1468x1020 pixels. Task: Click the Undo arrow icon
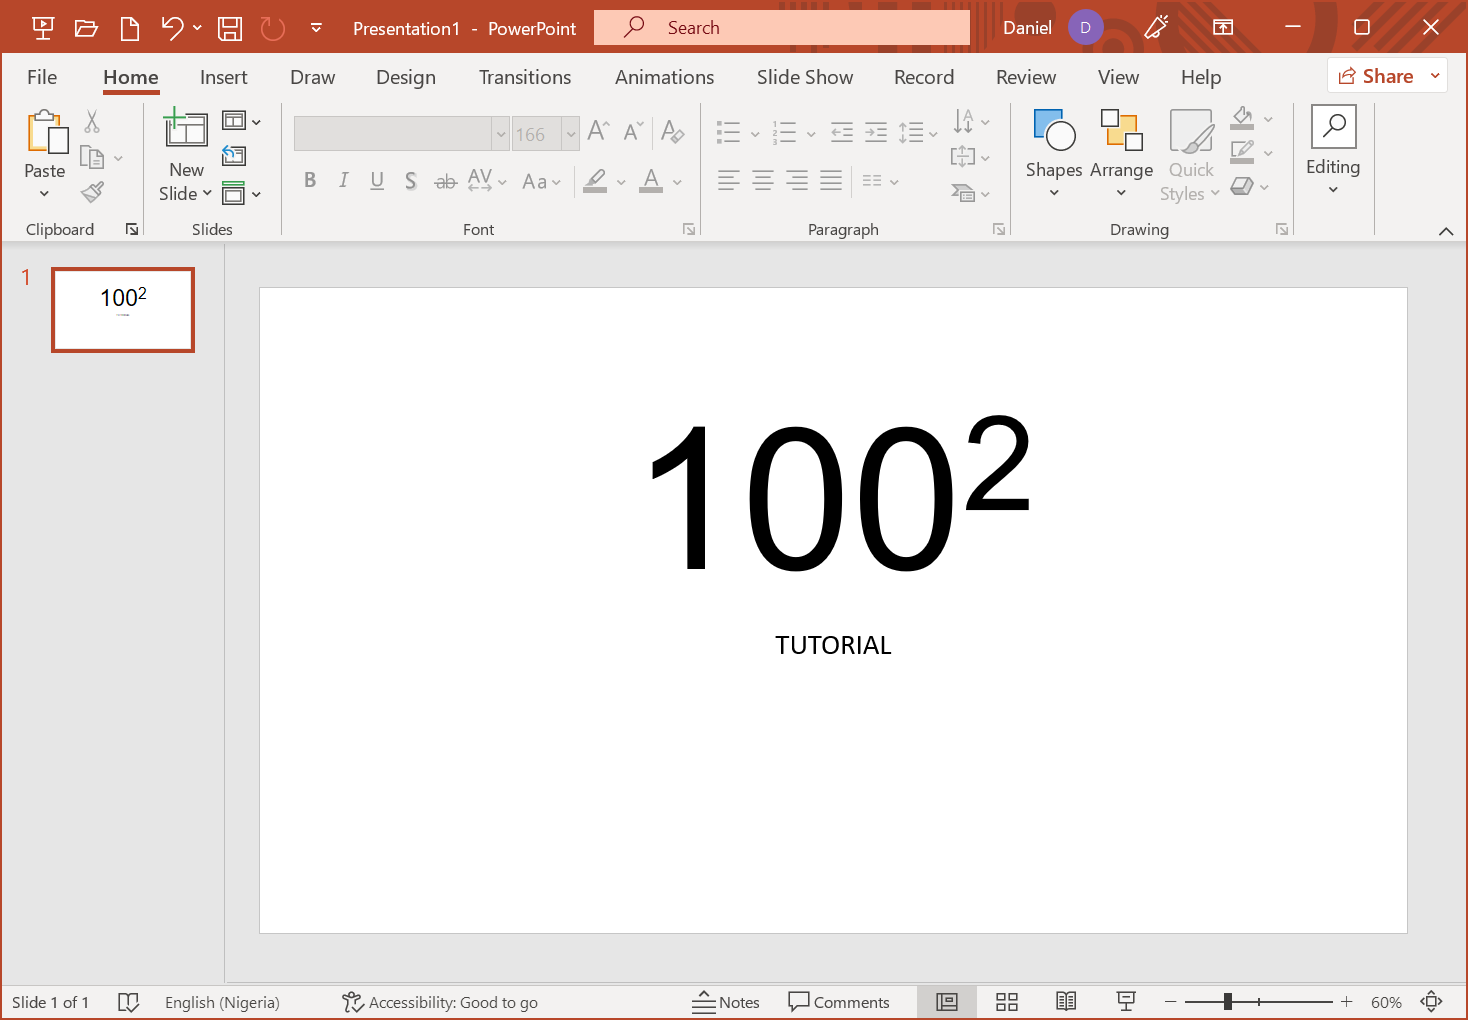(x=172, y=28)
